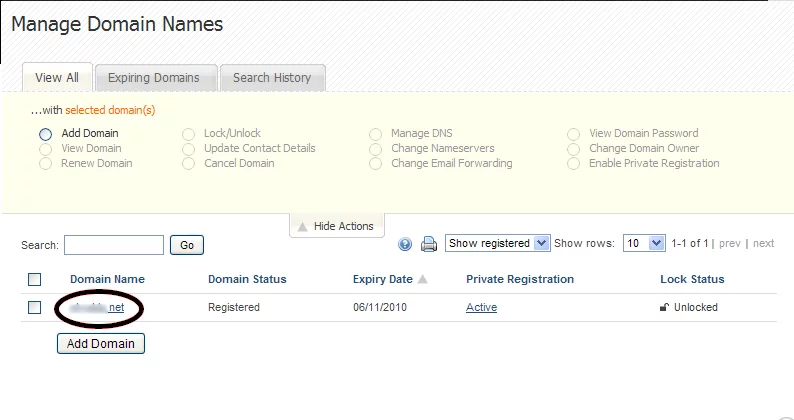Click the blue help question mark icon
794x420 pixels.
click(x=405, y=244)
